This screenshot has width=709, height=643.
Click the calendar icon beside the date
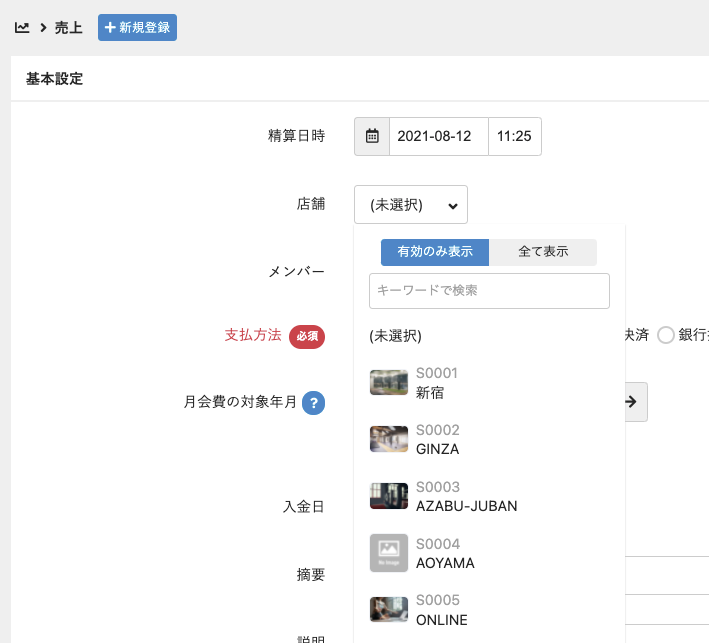click(372, 137)
